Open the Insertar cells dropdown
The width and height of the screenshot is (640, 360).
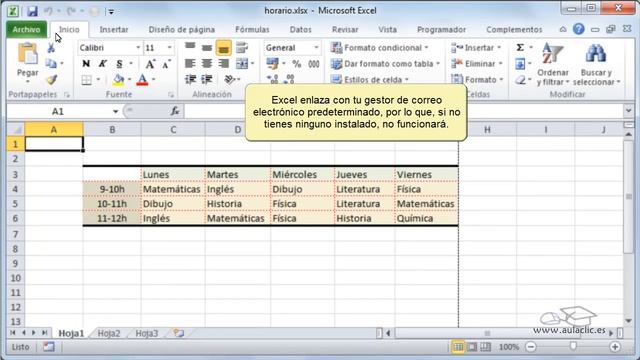[476, 48]
